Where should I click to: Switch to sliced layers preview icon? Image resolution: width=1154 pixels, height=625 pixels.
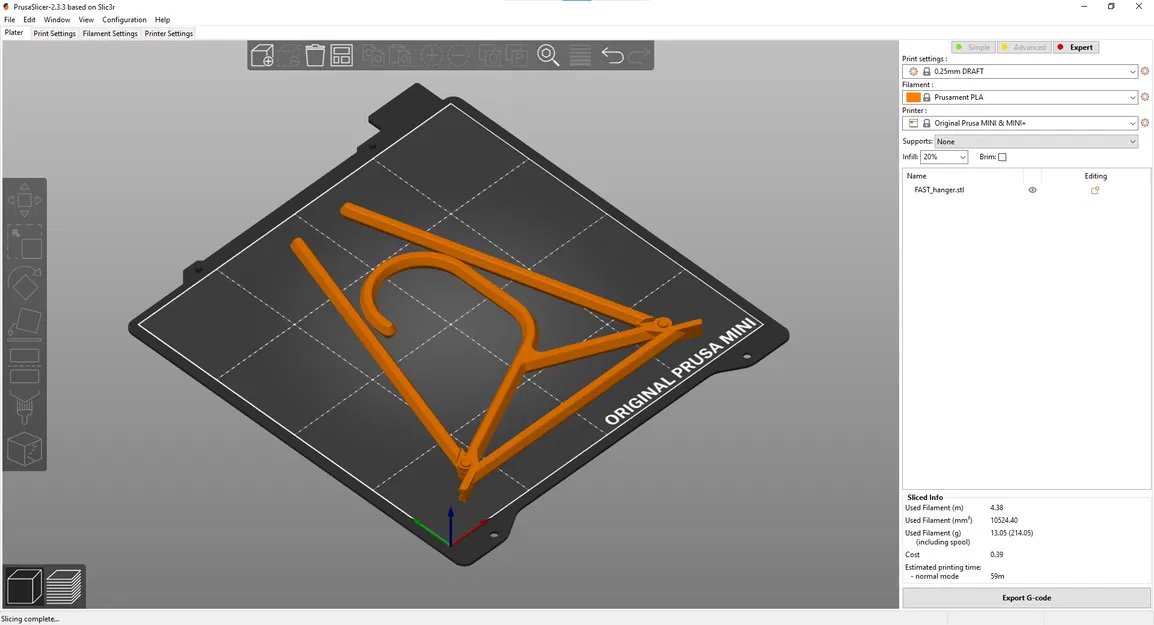[x=64, y=587]
